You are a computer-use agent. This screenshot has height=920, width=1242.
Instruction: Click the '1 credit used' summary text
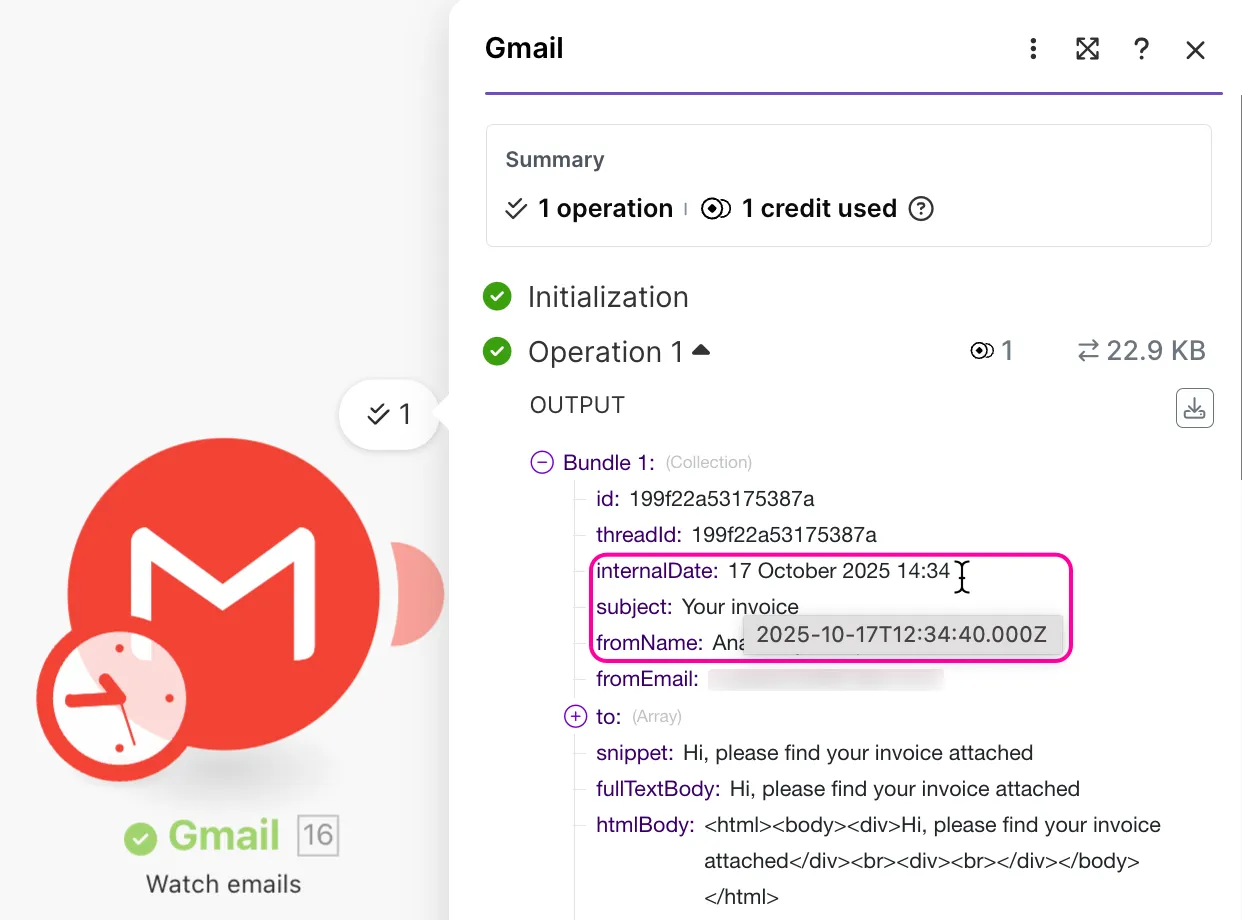(819, 209)
